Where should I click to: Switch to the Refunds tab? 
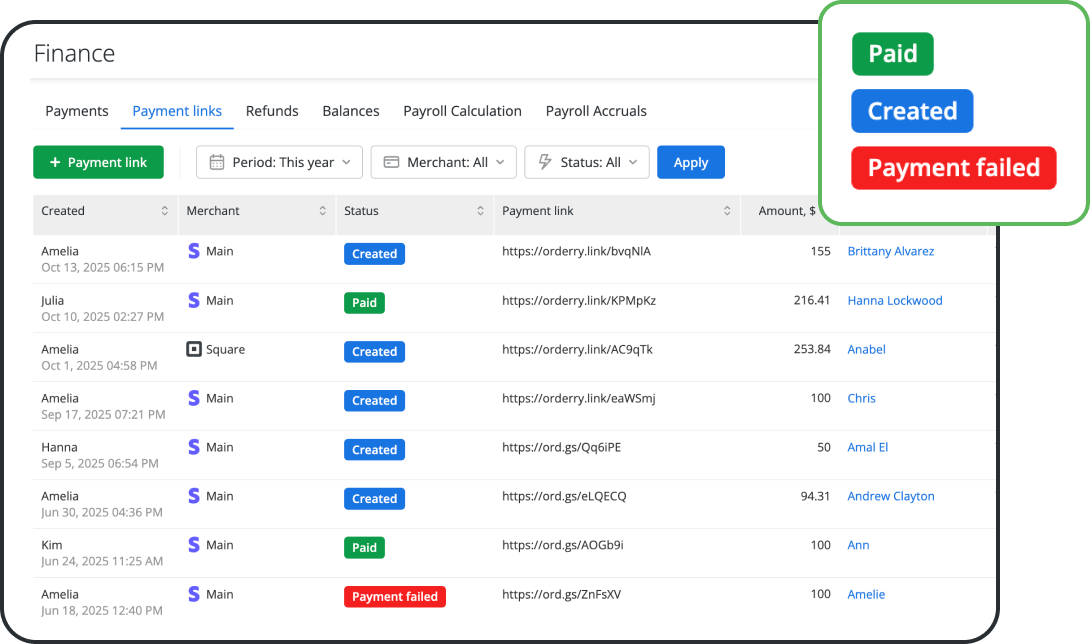(271, 111)
